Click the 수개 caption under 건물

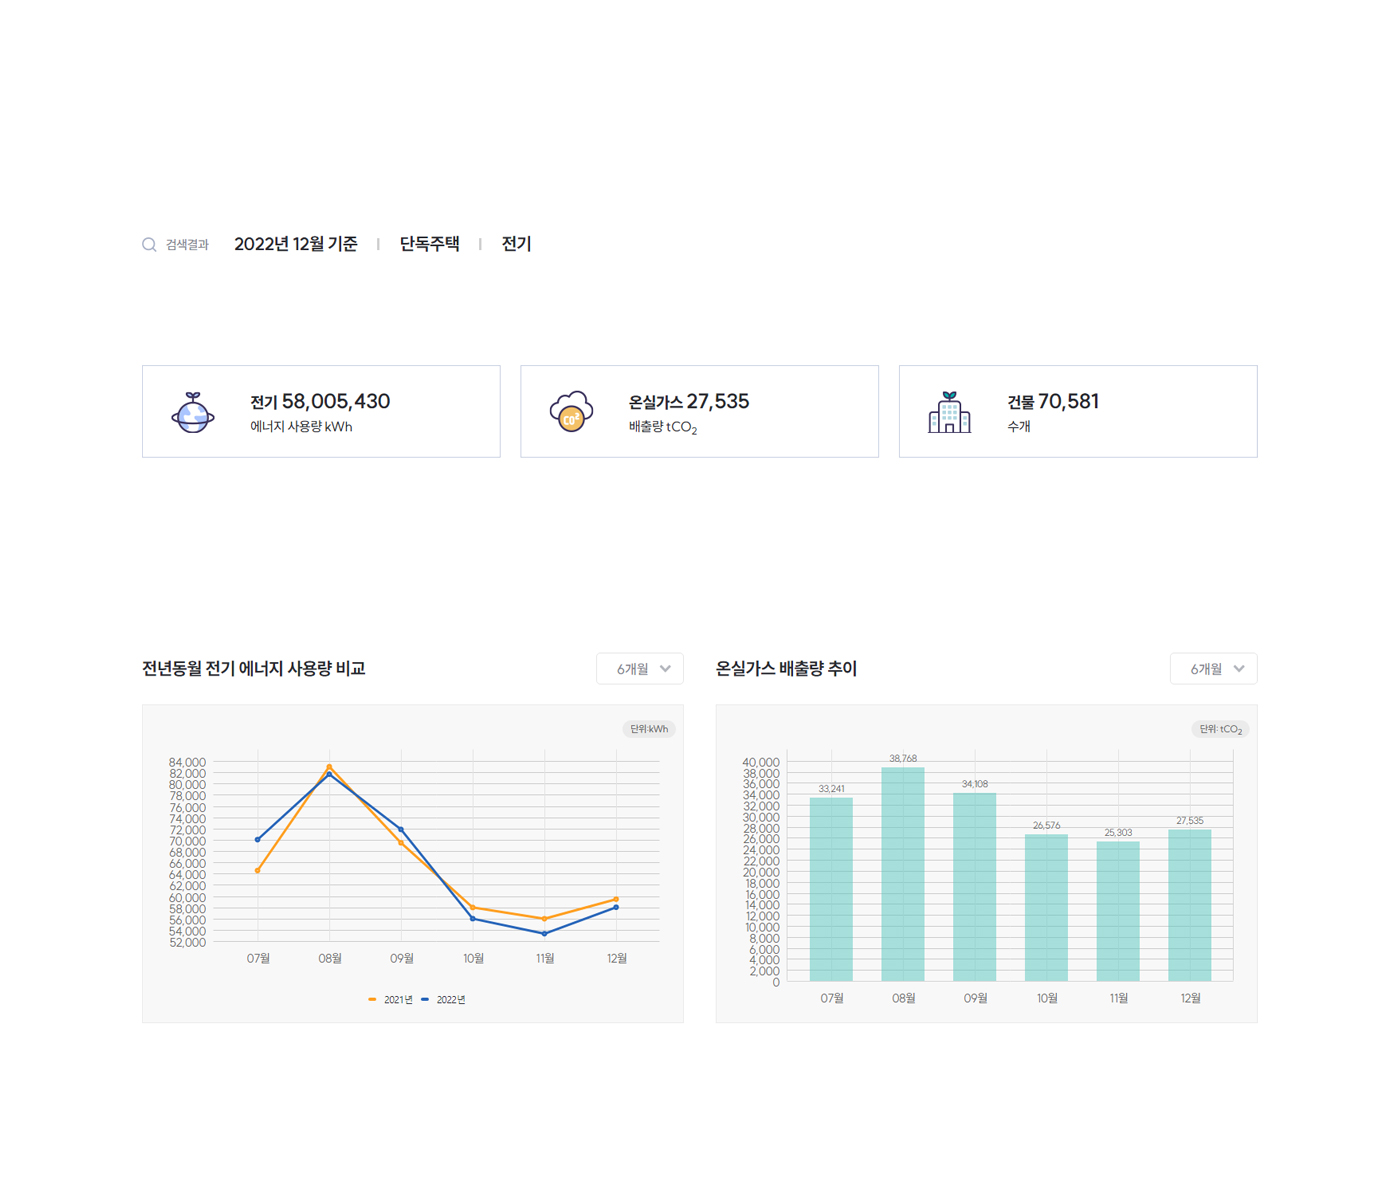pos(1019,427)
